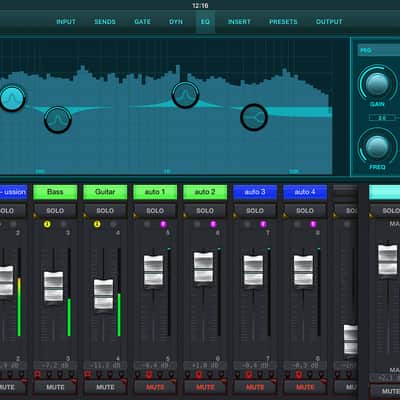This screenshot has width=400, height=400.
Task: Select the auto 1 channel name label
Action: click(x=155, y=192)
